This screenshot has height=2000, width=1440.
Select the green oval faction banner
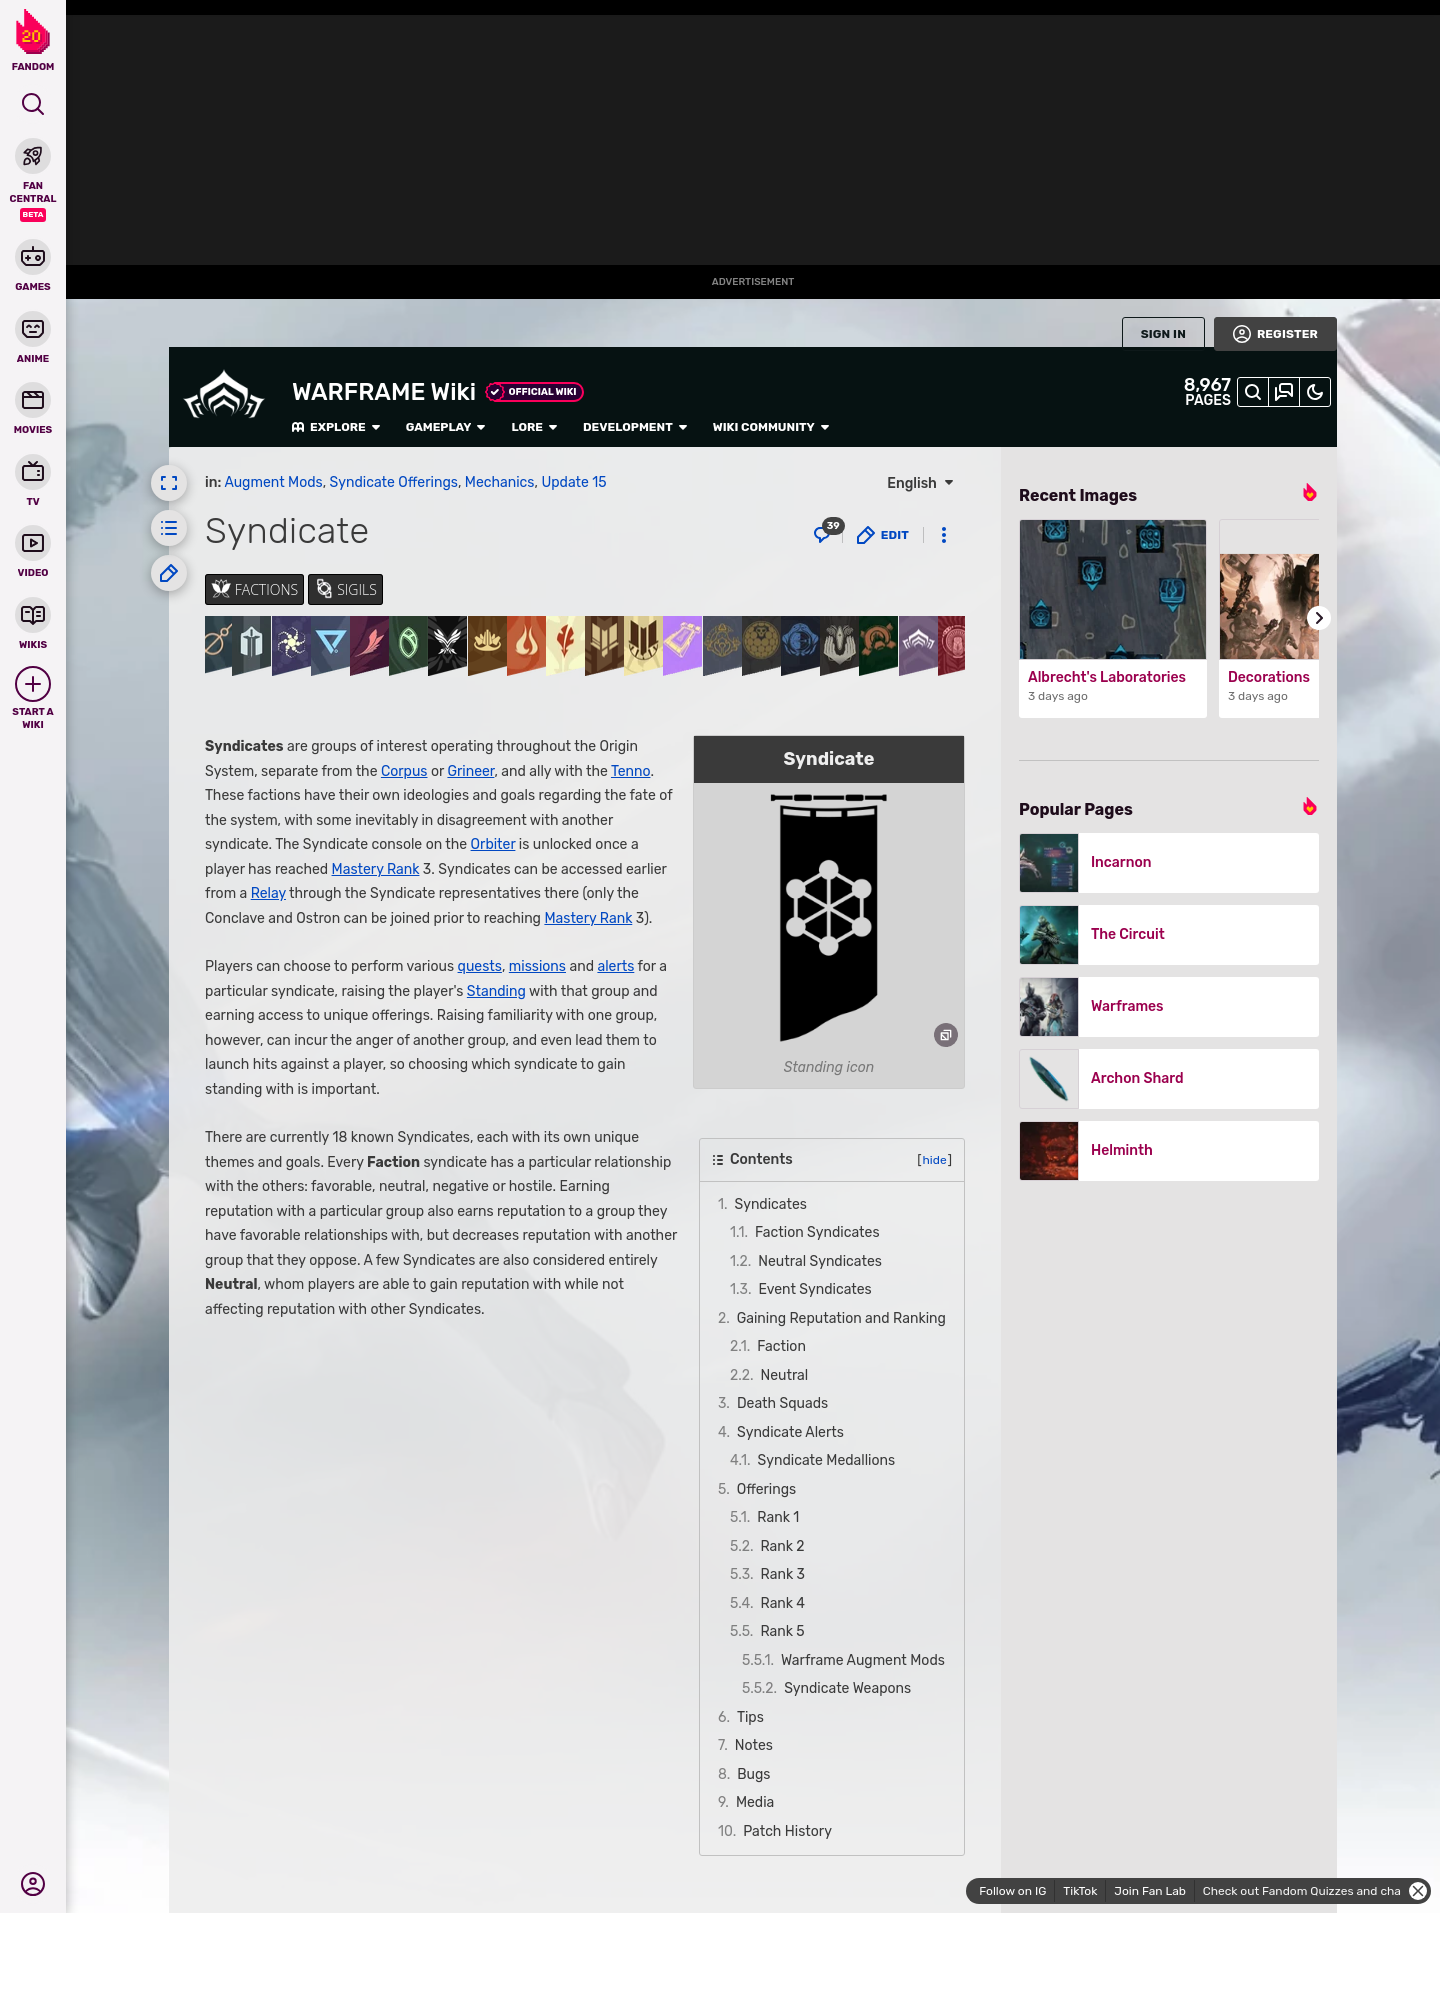(408, 645)
